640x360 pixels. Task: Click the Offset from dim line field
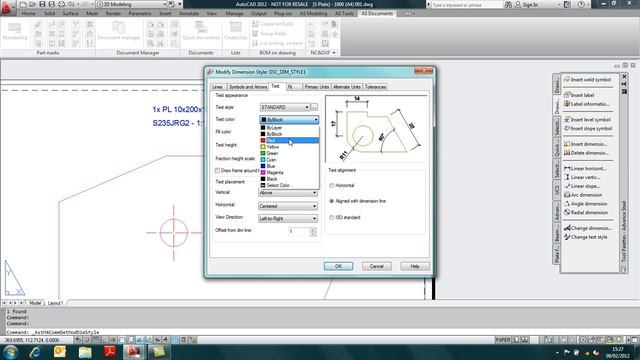point(299,232)
